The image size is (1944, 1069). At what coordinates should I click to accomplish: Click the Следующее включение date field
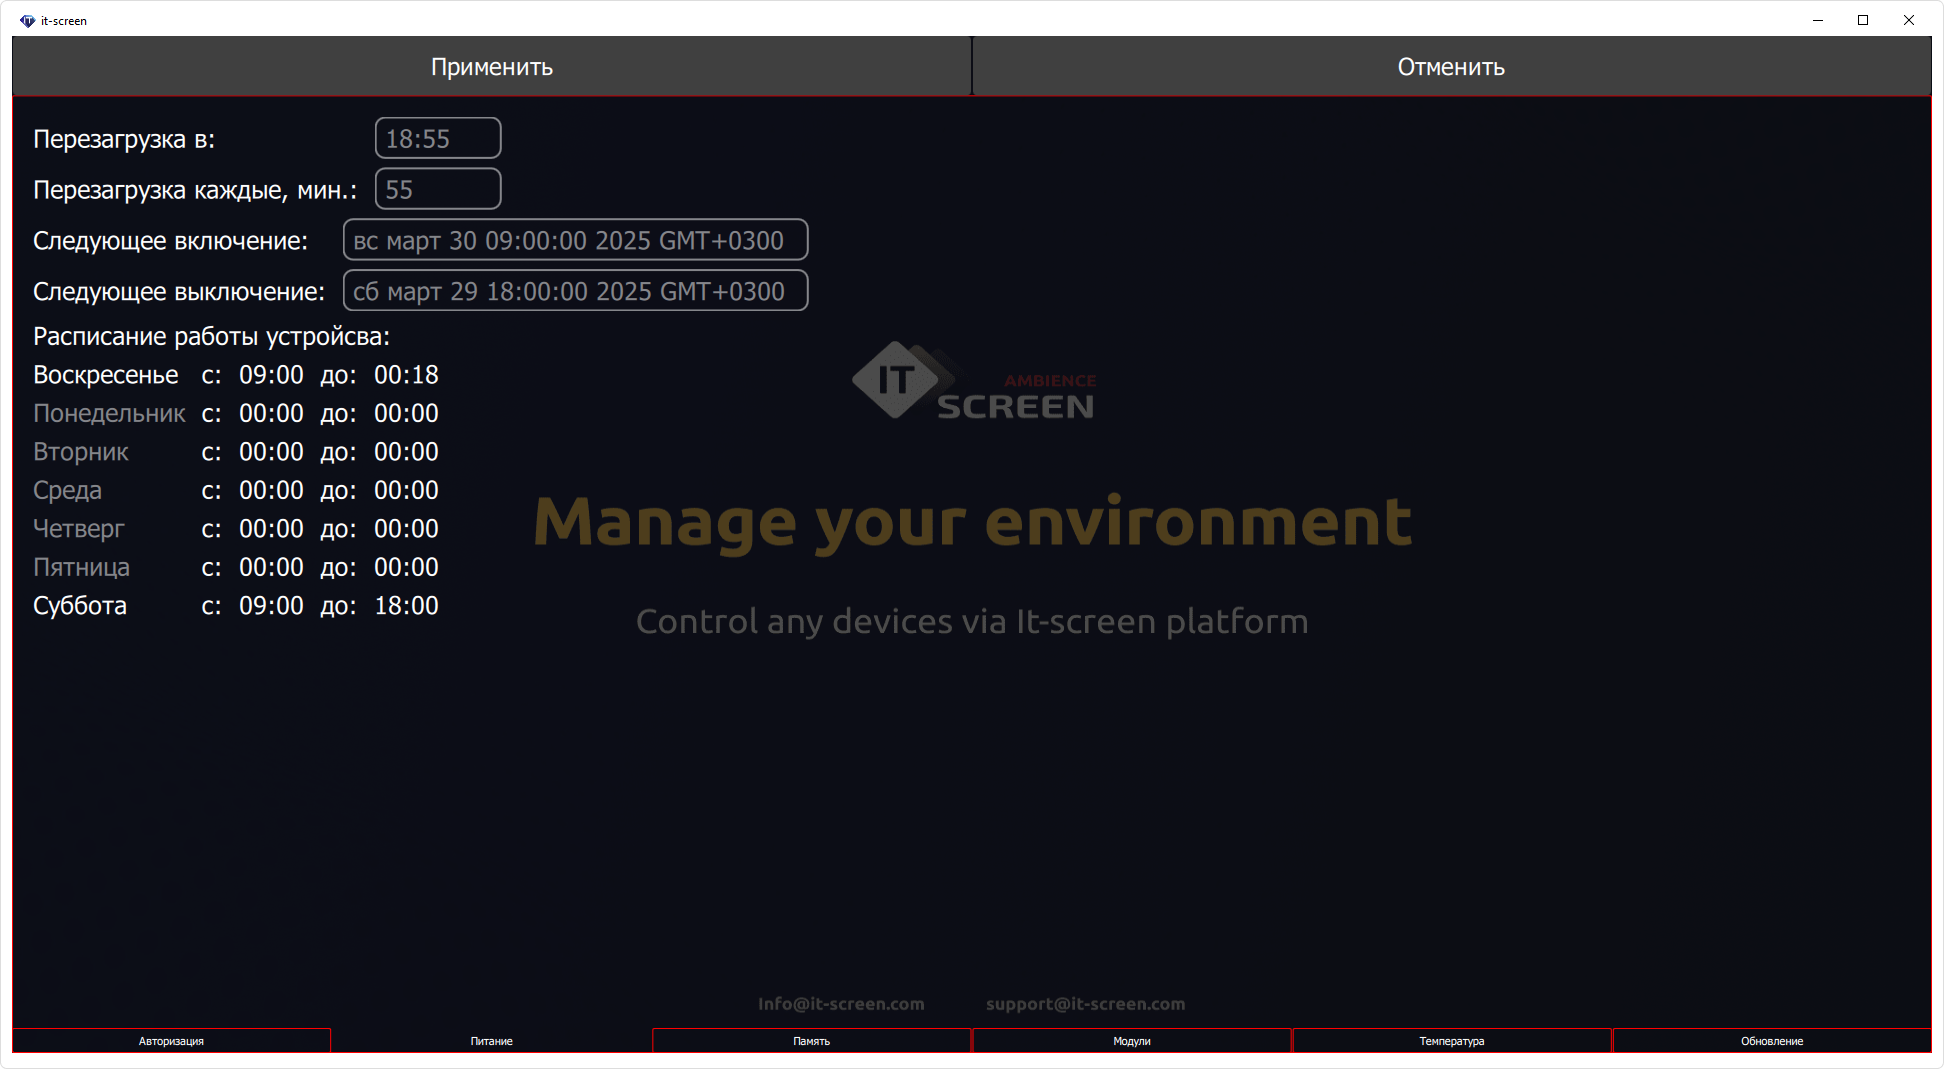click(575, 241)
